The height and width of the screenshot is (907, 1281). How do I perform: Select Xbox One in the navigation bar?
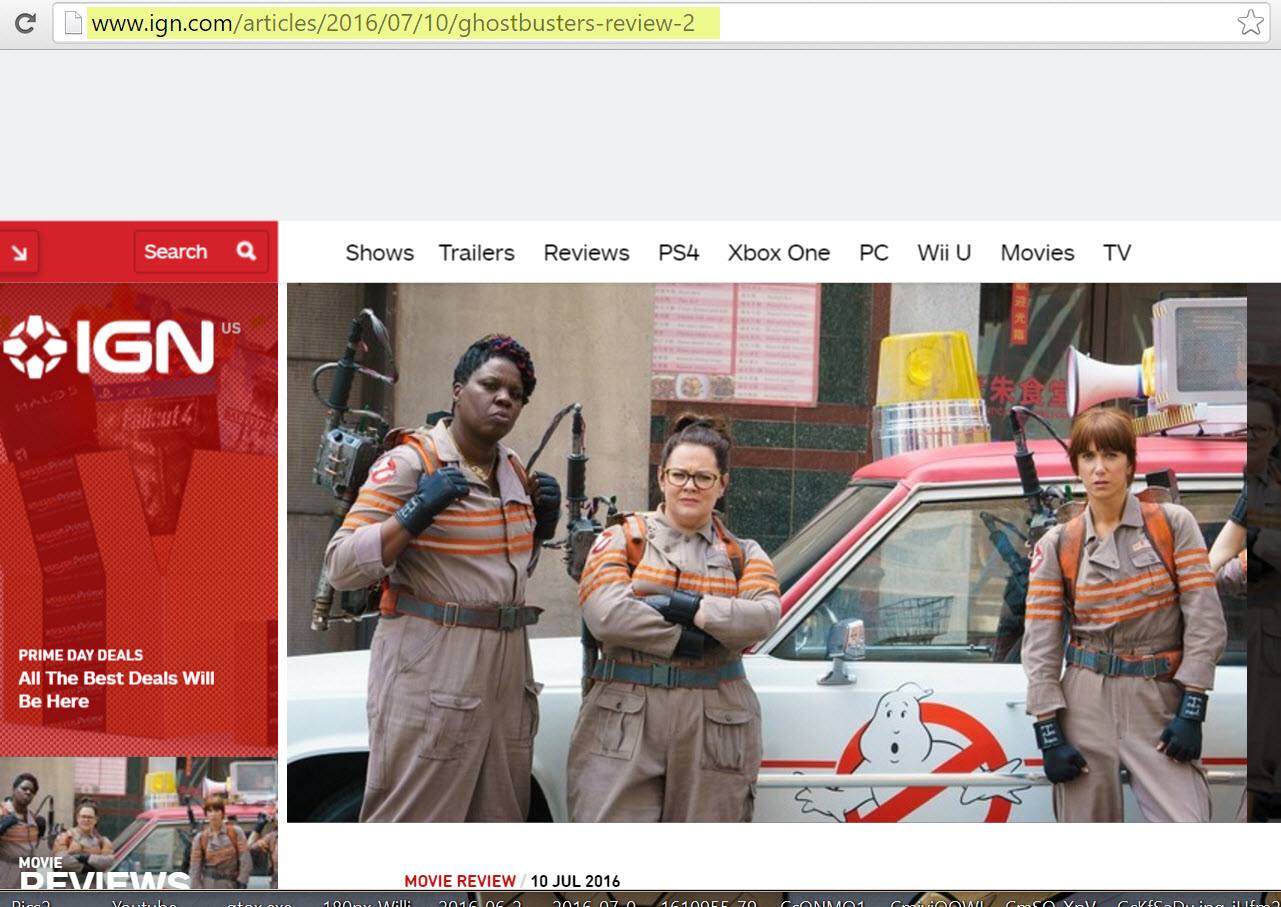[x=779, y=253]
